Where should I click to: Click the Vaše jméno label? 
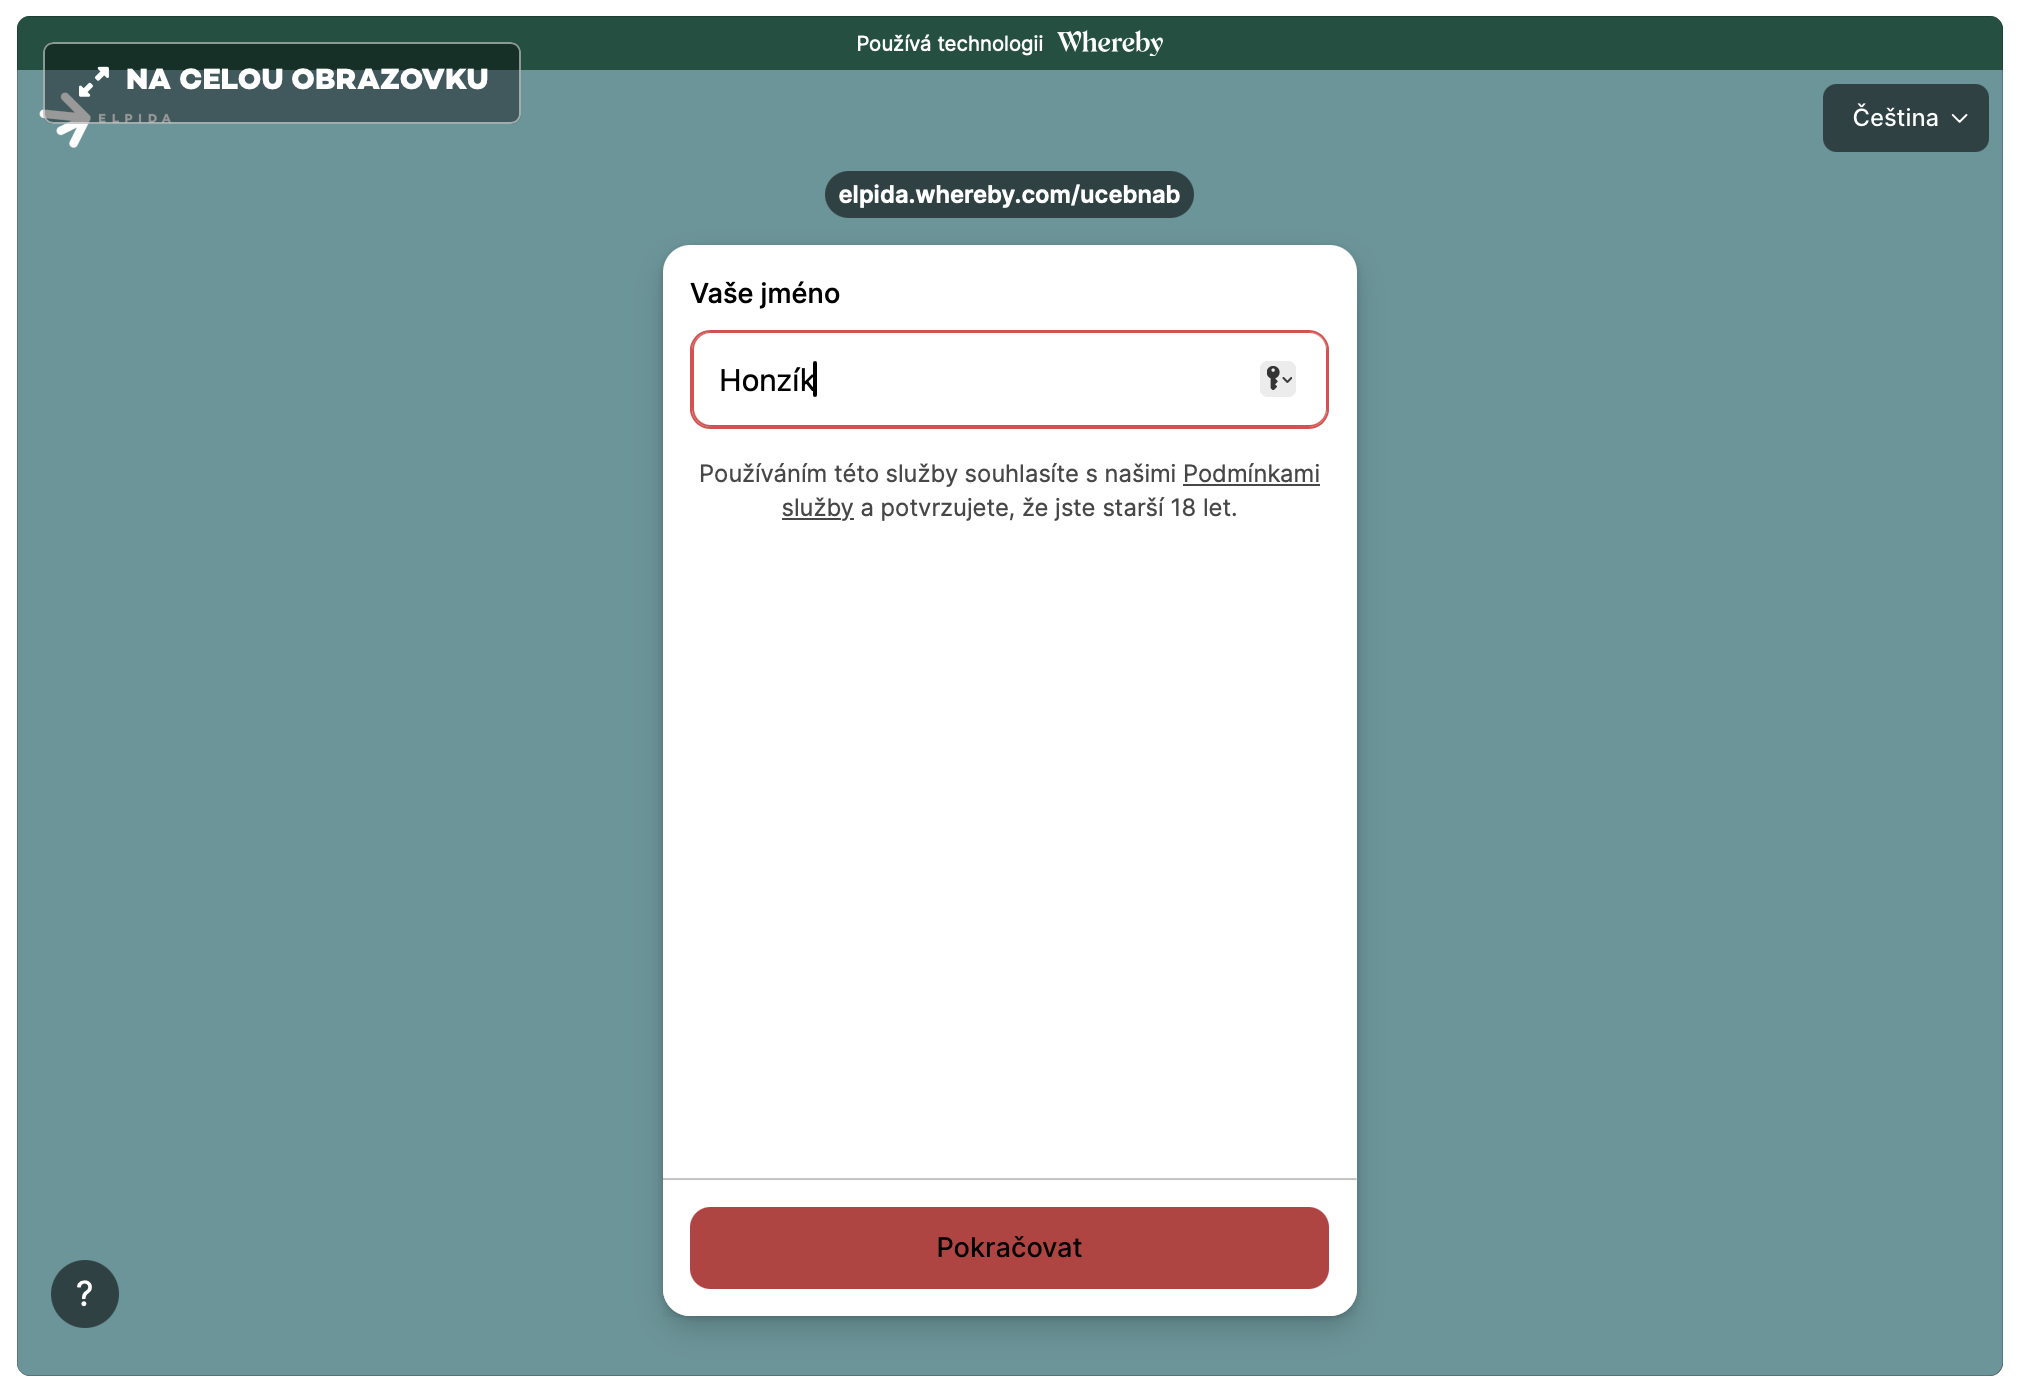(x=765, y=293)
